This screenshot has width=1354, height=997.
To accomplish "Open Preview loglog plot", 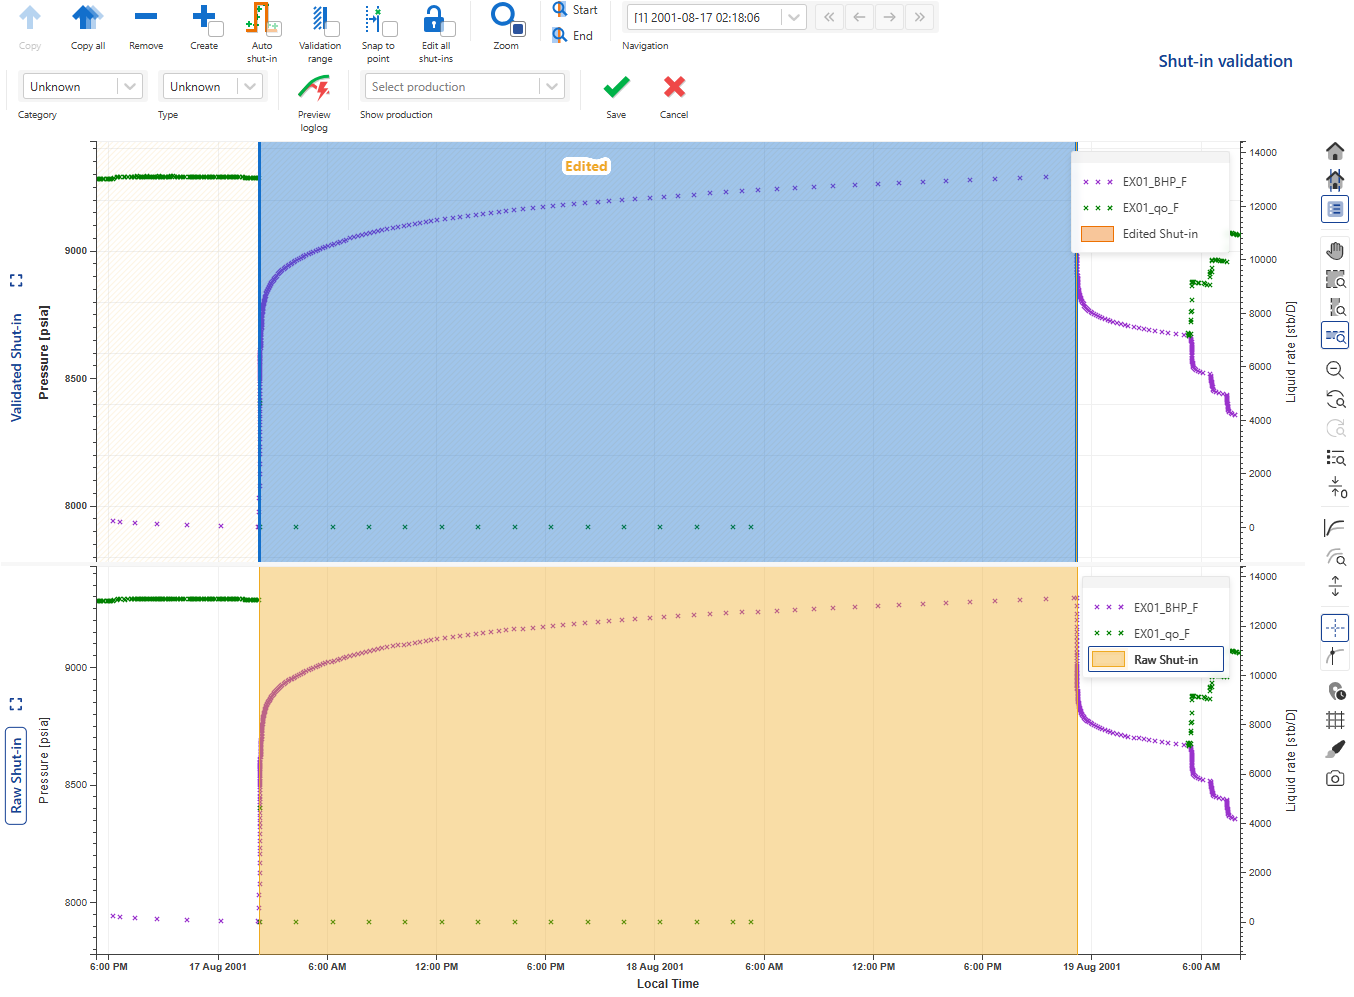I will coord(314,89).
